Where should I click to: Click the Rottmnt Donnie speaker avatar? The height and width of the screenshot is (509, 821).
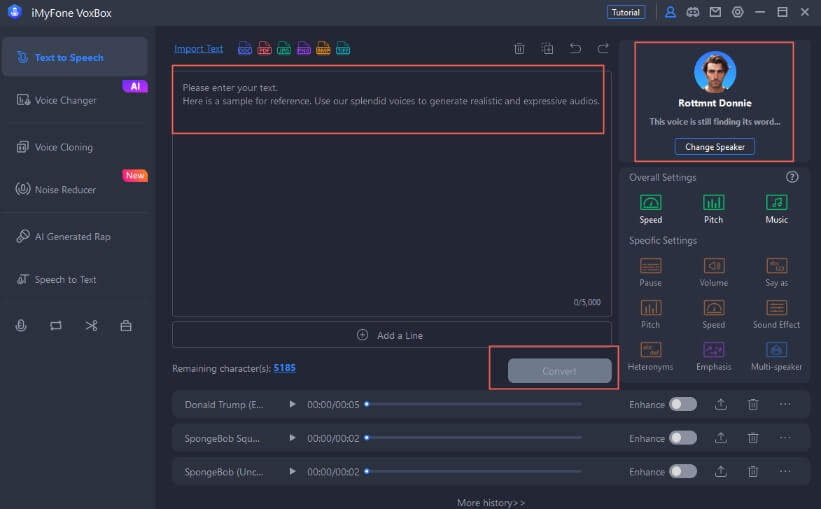pyautogui.click(x=715, y=72)
